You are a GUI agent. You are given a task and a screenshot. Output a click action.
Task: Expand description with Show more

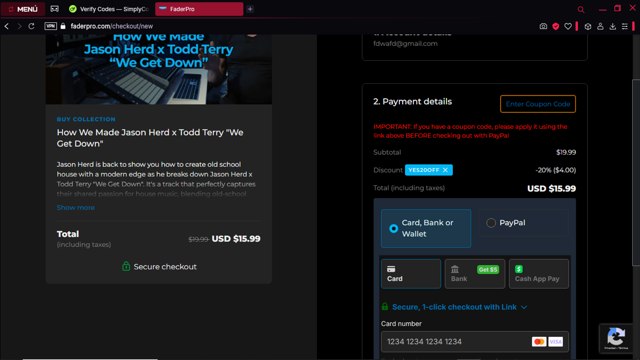(76, 207)
